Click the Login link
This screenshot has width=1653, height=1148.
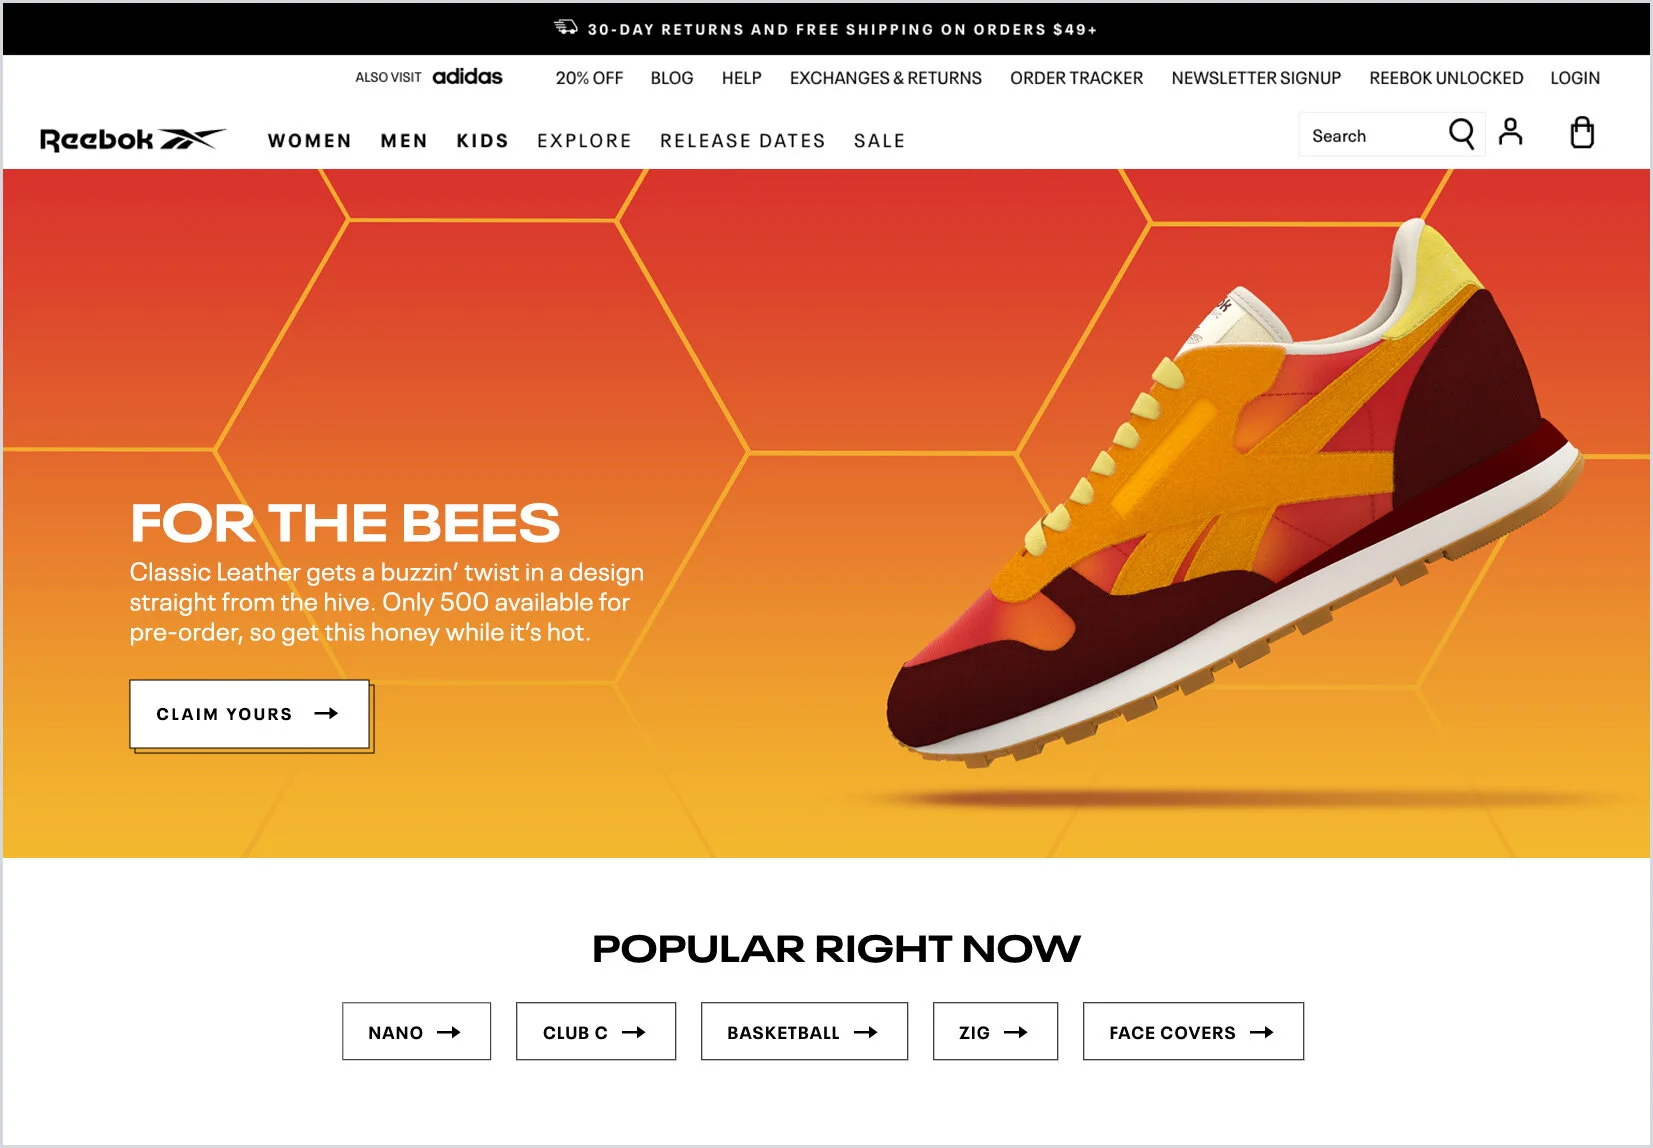1575,78
